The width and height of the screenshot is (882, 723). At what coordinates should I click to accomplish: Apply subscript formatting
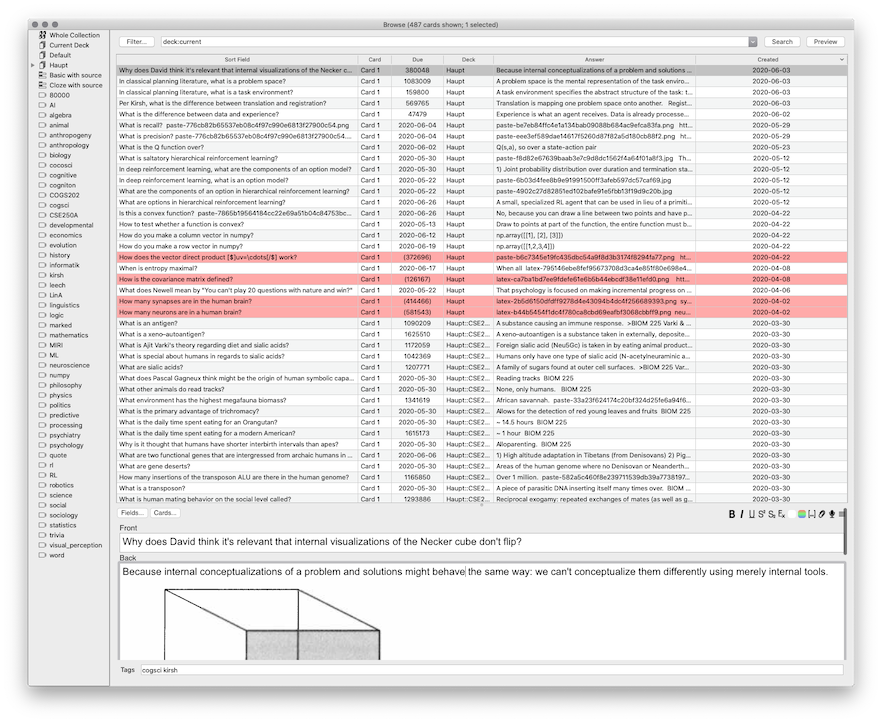pyautogui.click(x=771, y=514)
